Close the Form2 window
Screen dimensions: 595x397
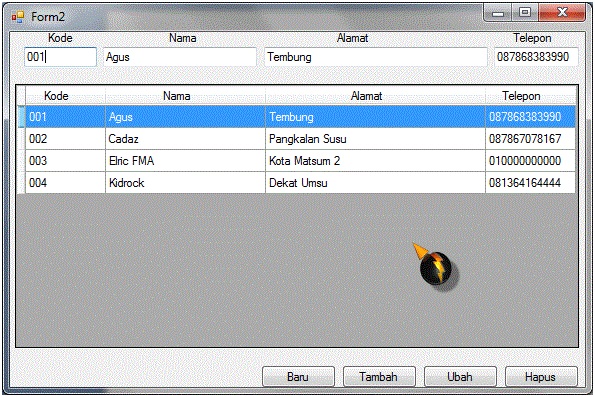tap(562, 13)
